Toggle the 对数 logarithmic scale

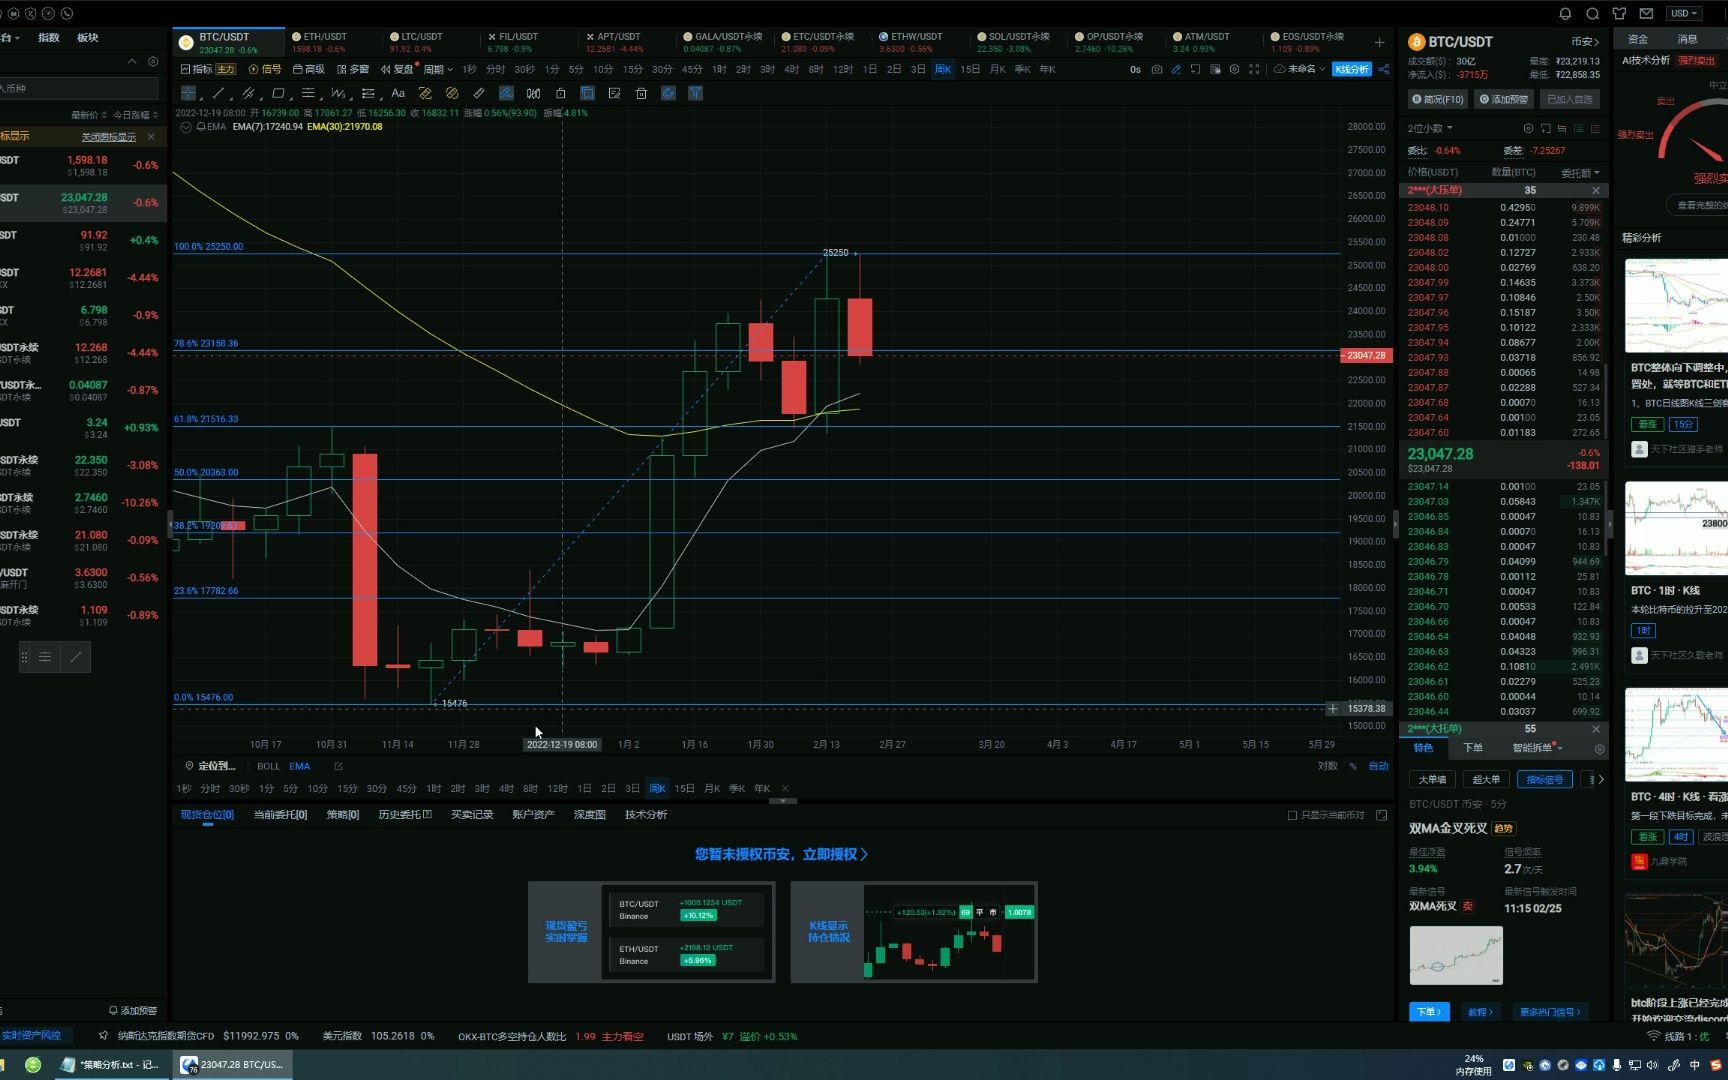[1327, 766]
